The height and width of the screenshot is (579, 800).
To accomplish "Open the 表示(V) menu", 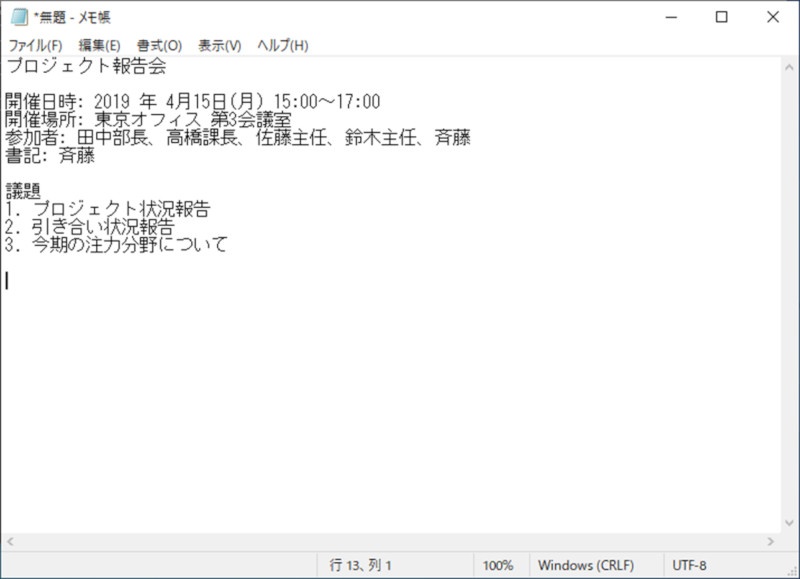I will click(219, 46).
